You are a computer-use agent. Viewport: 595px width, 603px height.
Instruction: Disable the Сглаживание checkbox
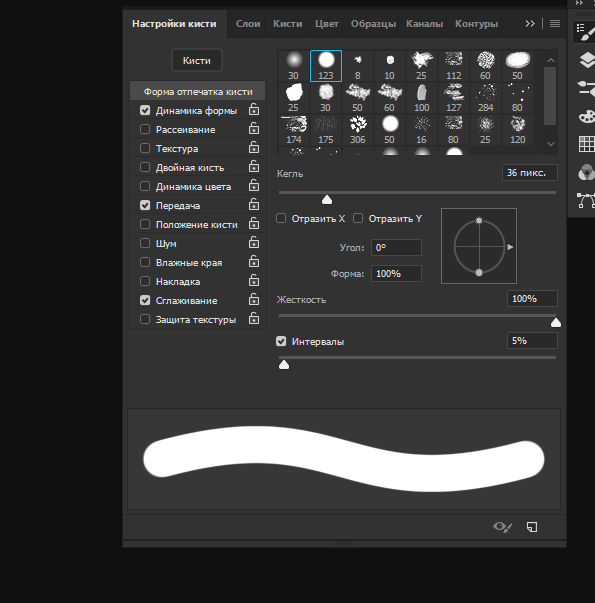coord(145,300)
